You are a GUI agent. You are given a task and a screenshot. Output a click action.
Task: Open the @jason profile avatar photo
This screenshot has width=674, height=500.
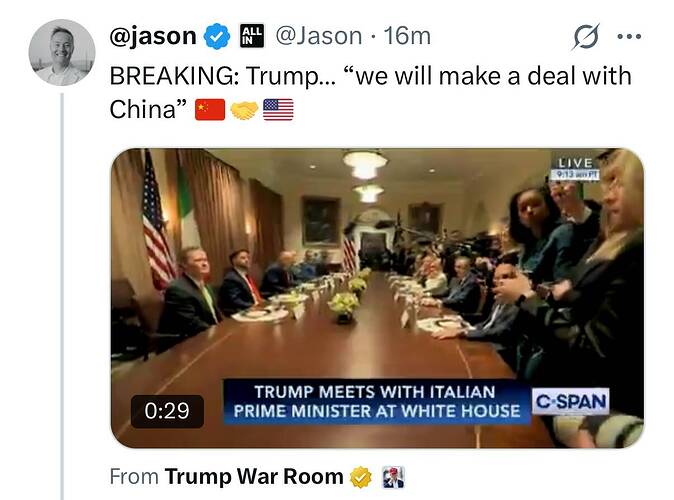pyautogui.click(x=62, y=52)
